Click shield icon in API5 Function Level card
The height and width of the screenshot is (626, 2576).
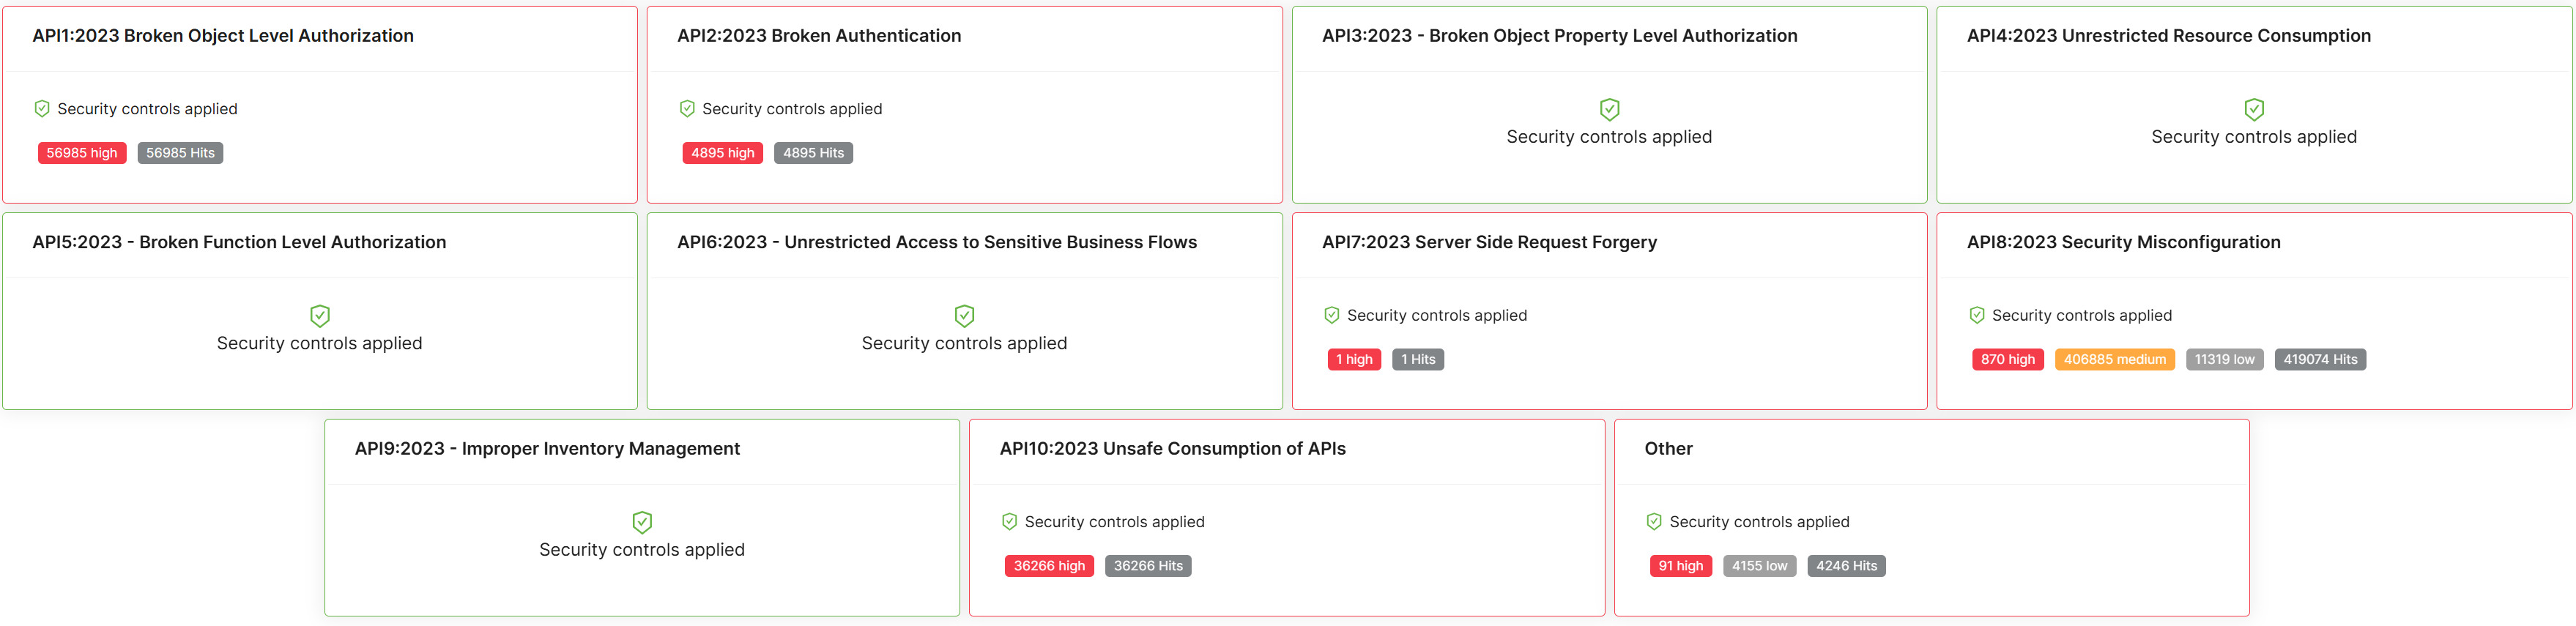[x=320, y=316]
